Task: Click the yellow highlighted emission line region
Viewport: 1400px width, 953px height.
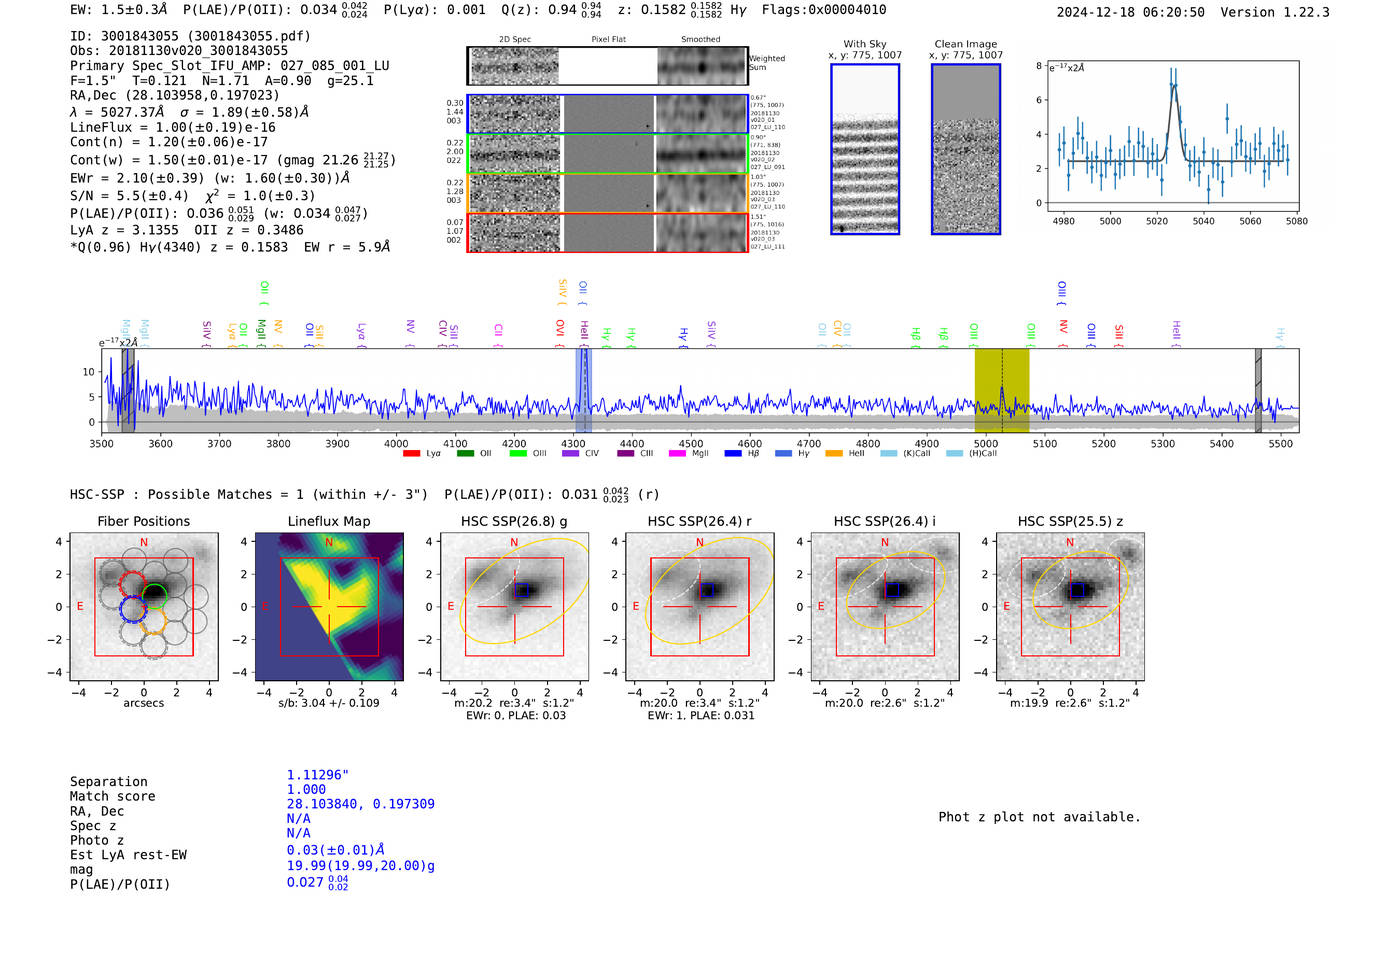Action: pos(1002,391)
